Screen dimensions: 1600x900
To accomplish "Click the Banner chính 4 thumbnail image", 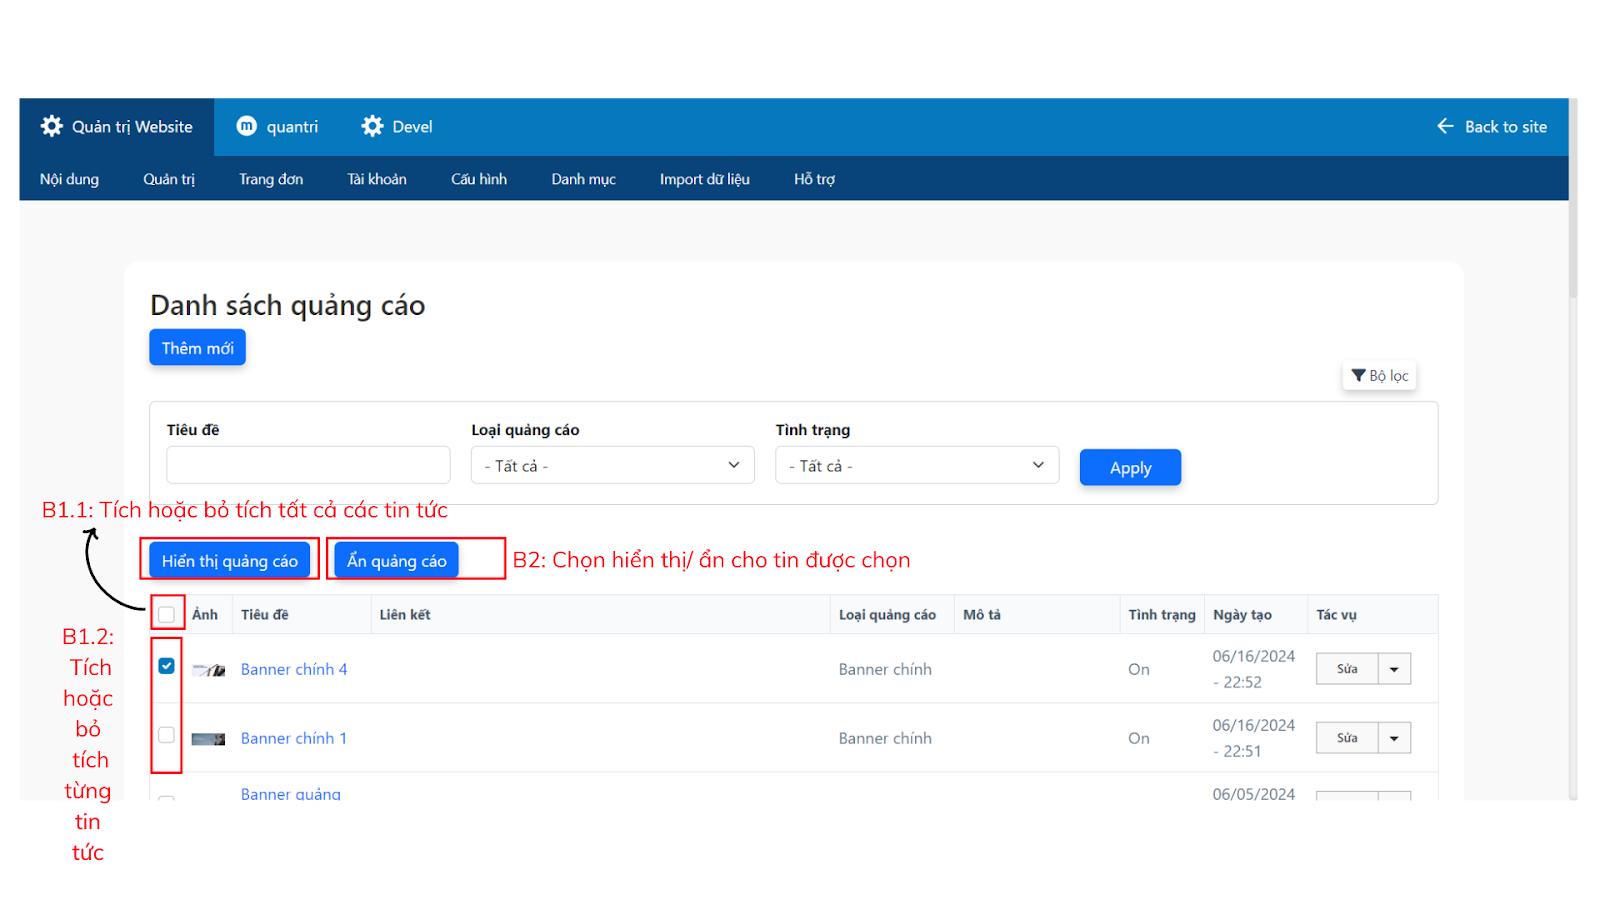I will click(209, 670).
